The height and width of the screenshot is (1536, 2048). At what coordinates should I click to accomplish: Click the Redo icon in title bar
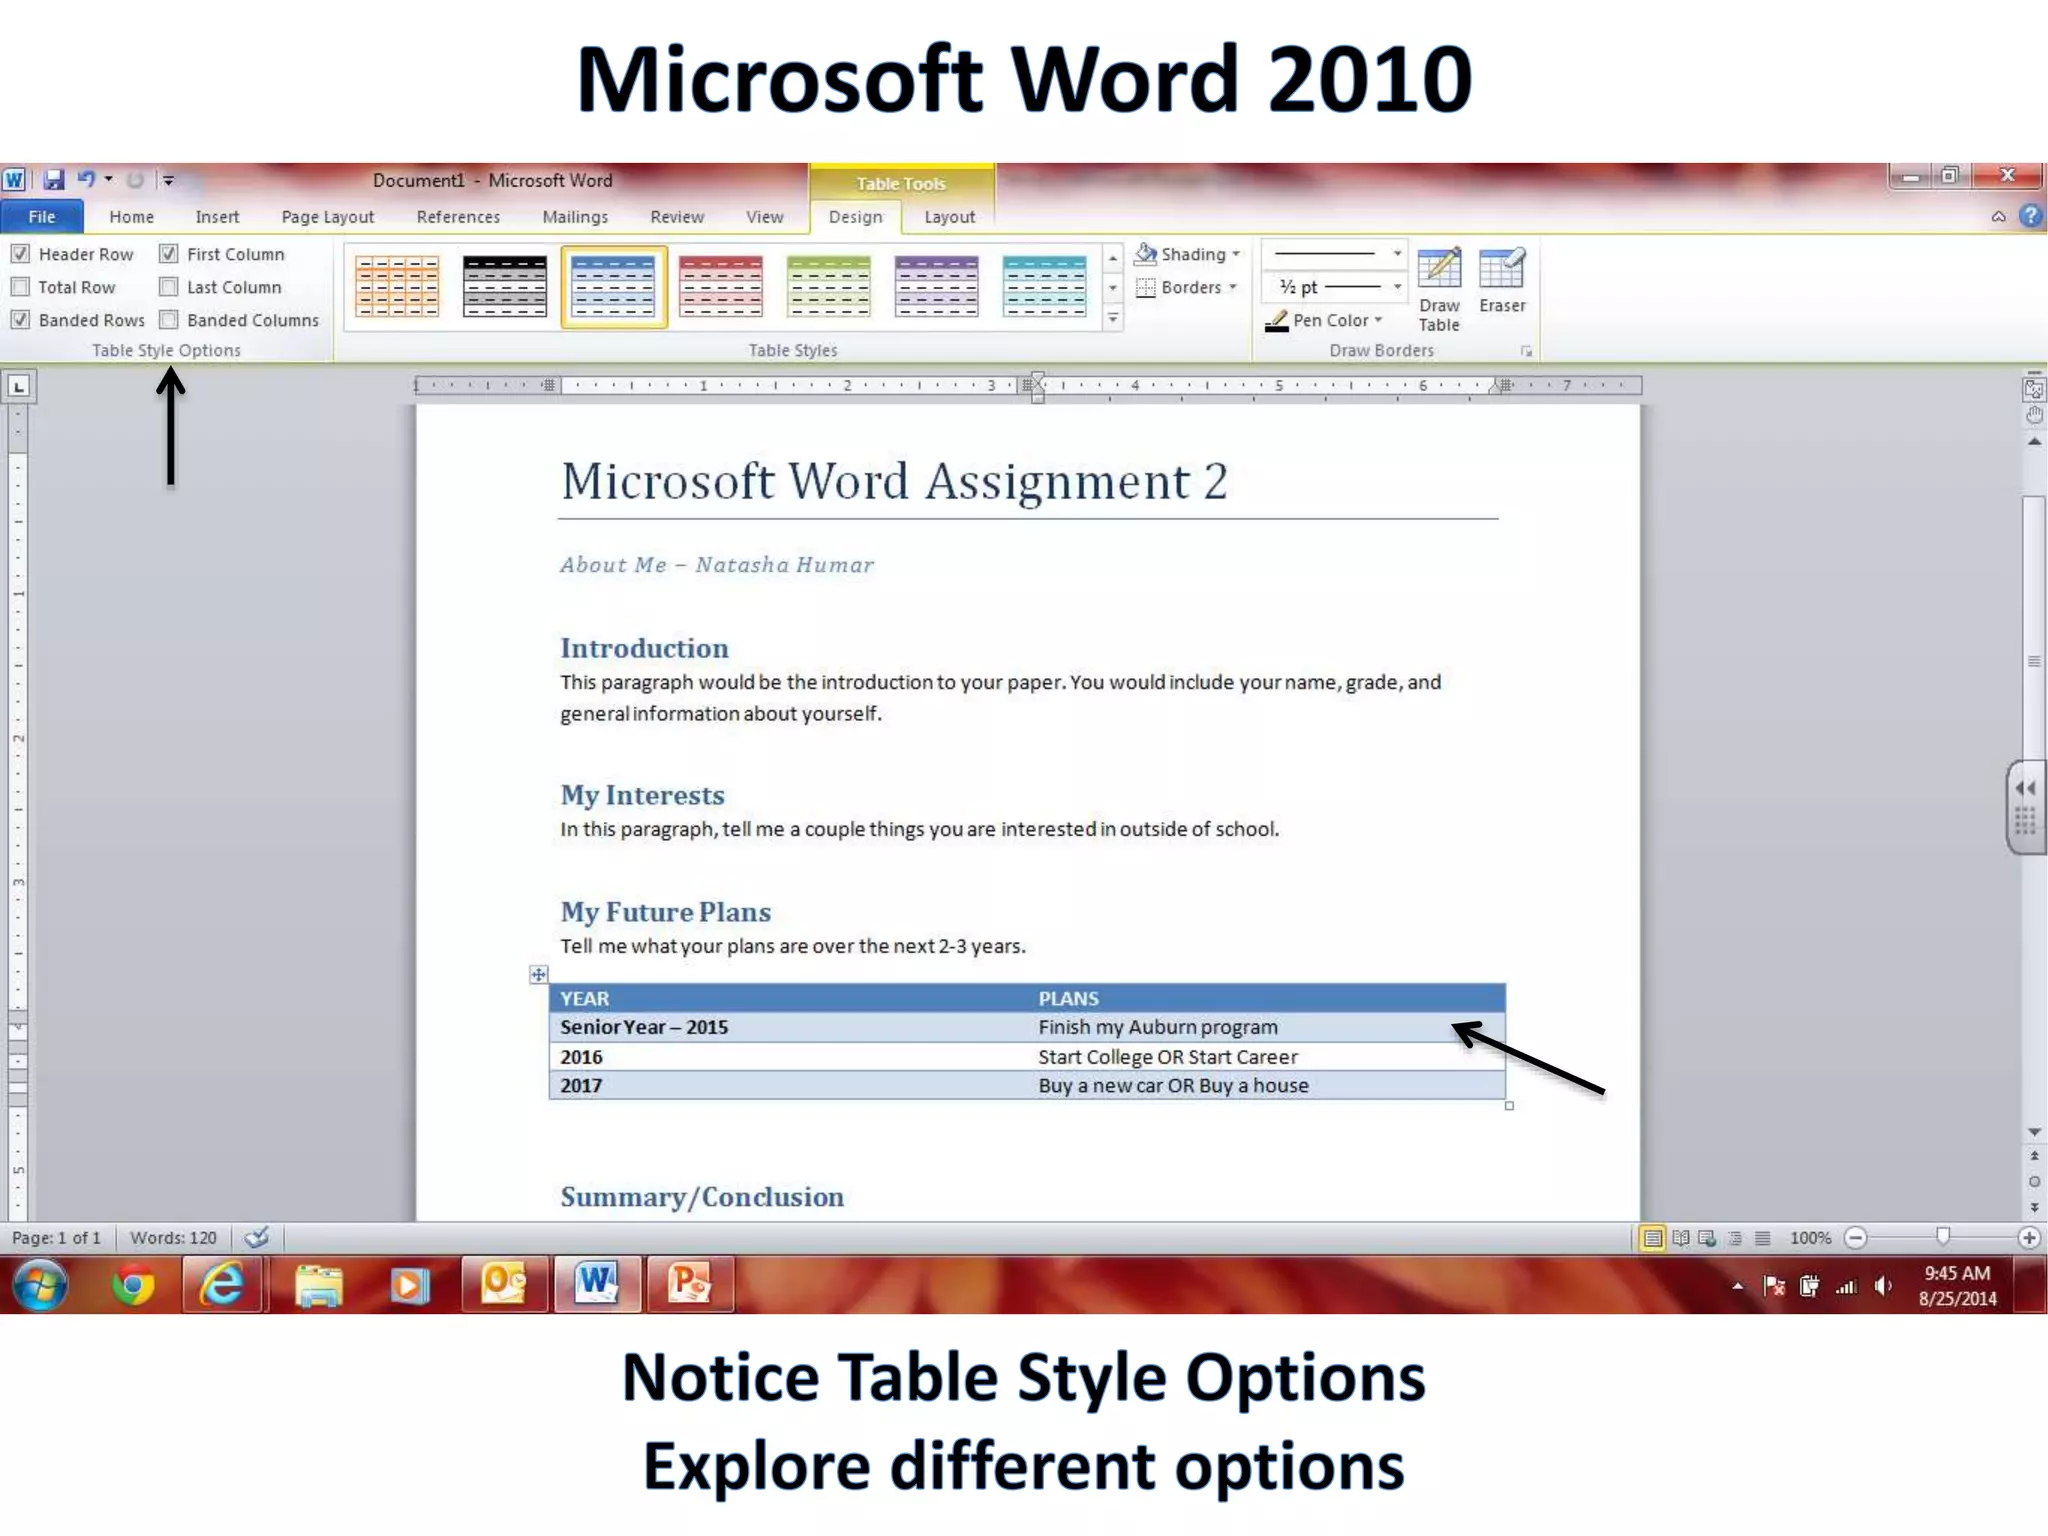pyautogui.click(x=135, y=180)
